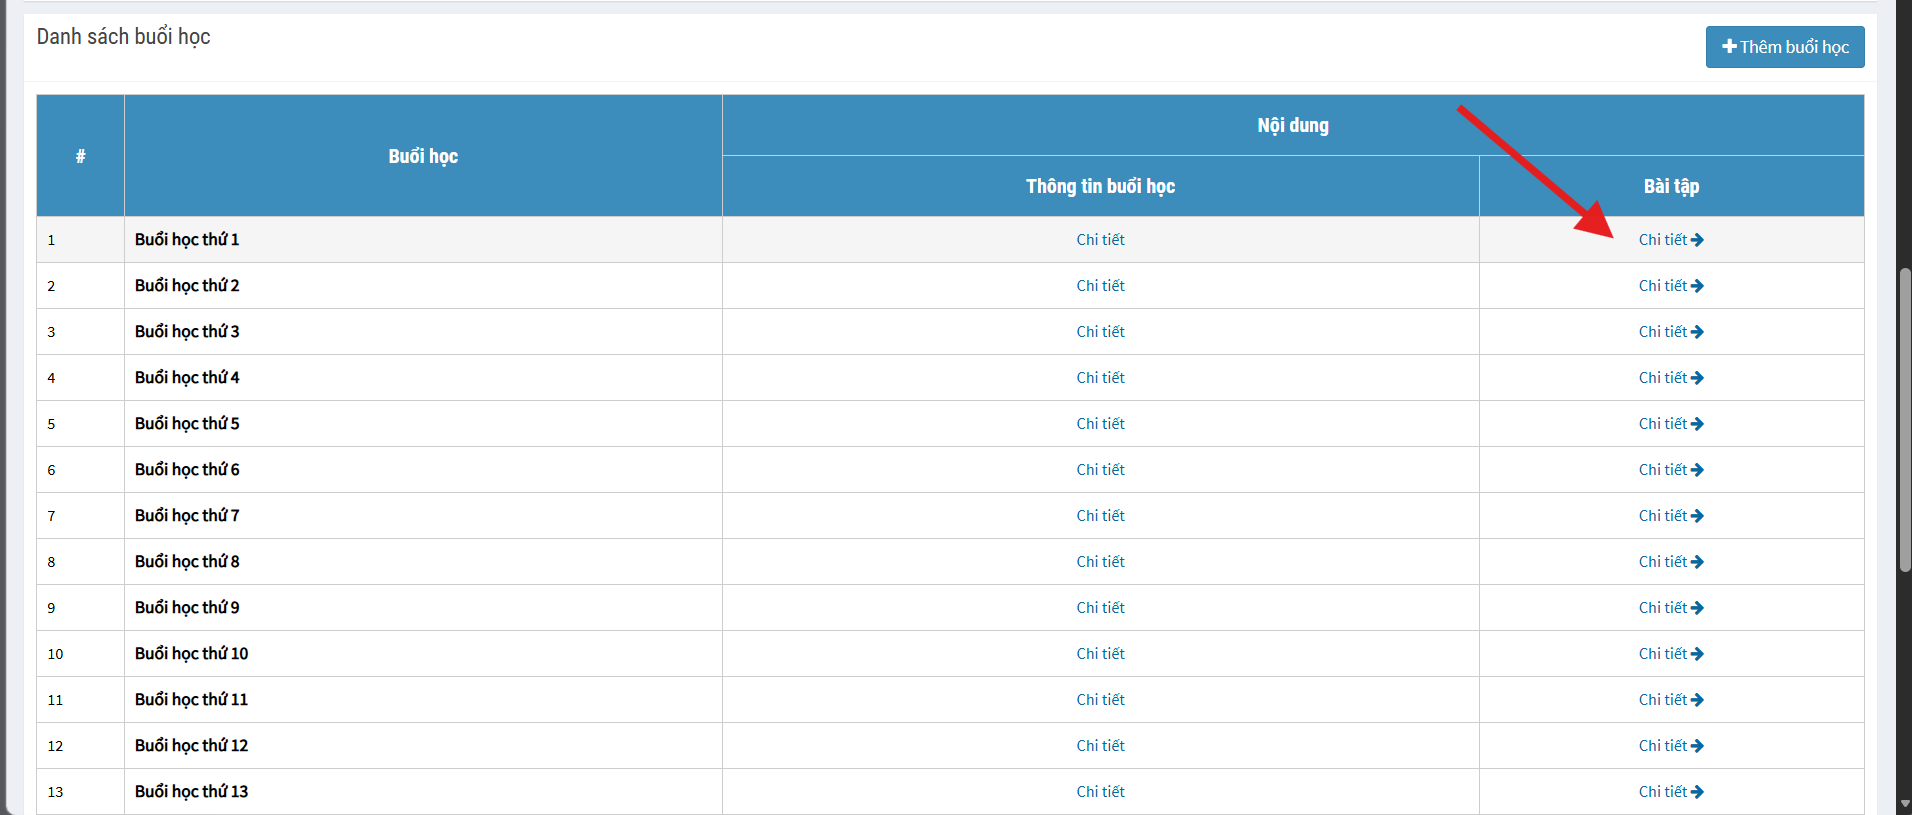Add a new lesson with Thêm buổi học
Viewport: 1912px width, 815px height.
point(1785,47)
